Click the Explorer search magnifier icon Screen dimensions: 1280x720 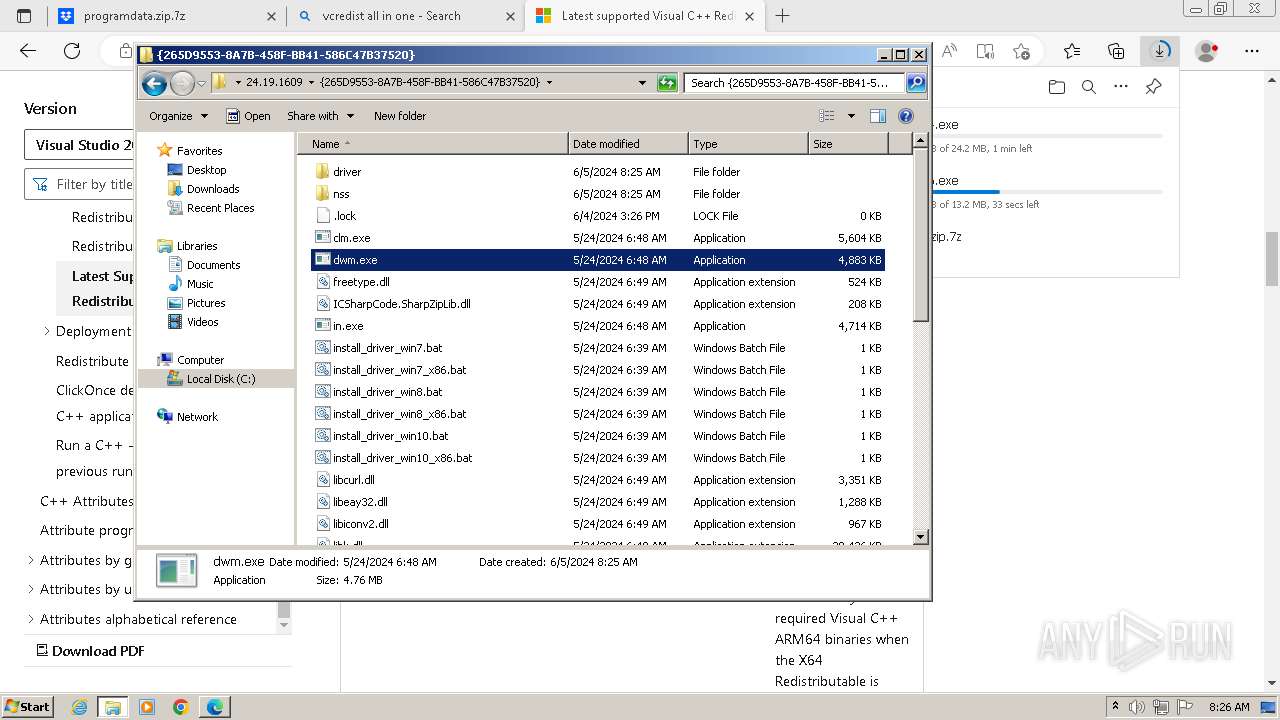pos(915,83)
